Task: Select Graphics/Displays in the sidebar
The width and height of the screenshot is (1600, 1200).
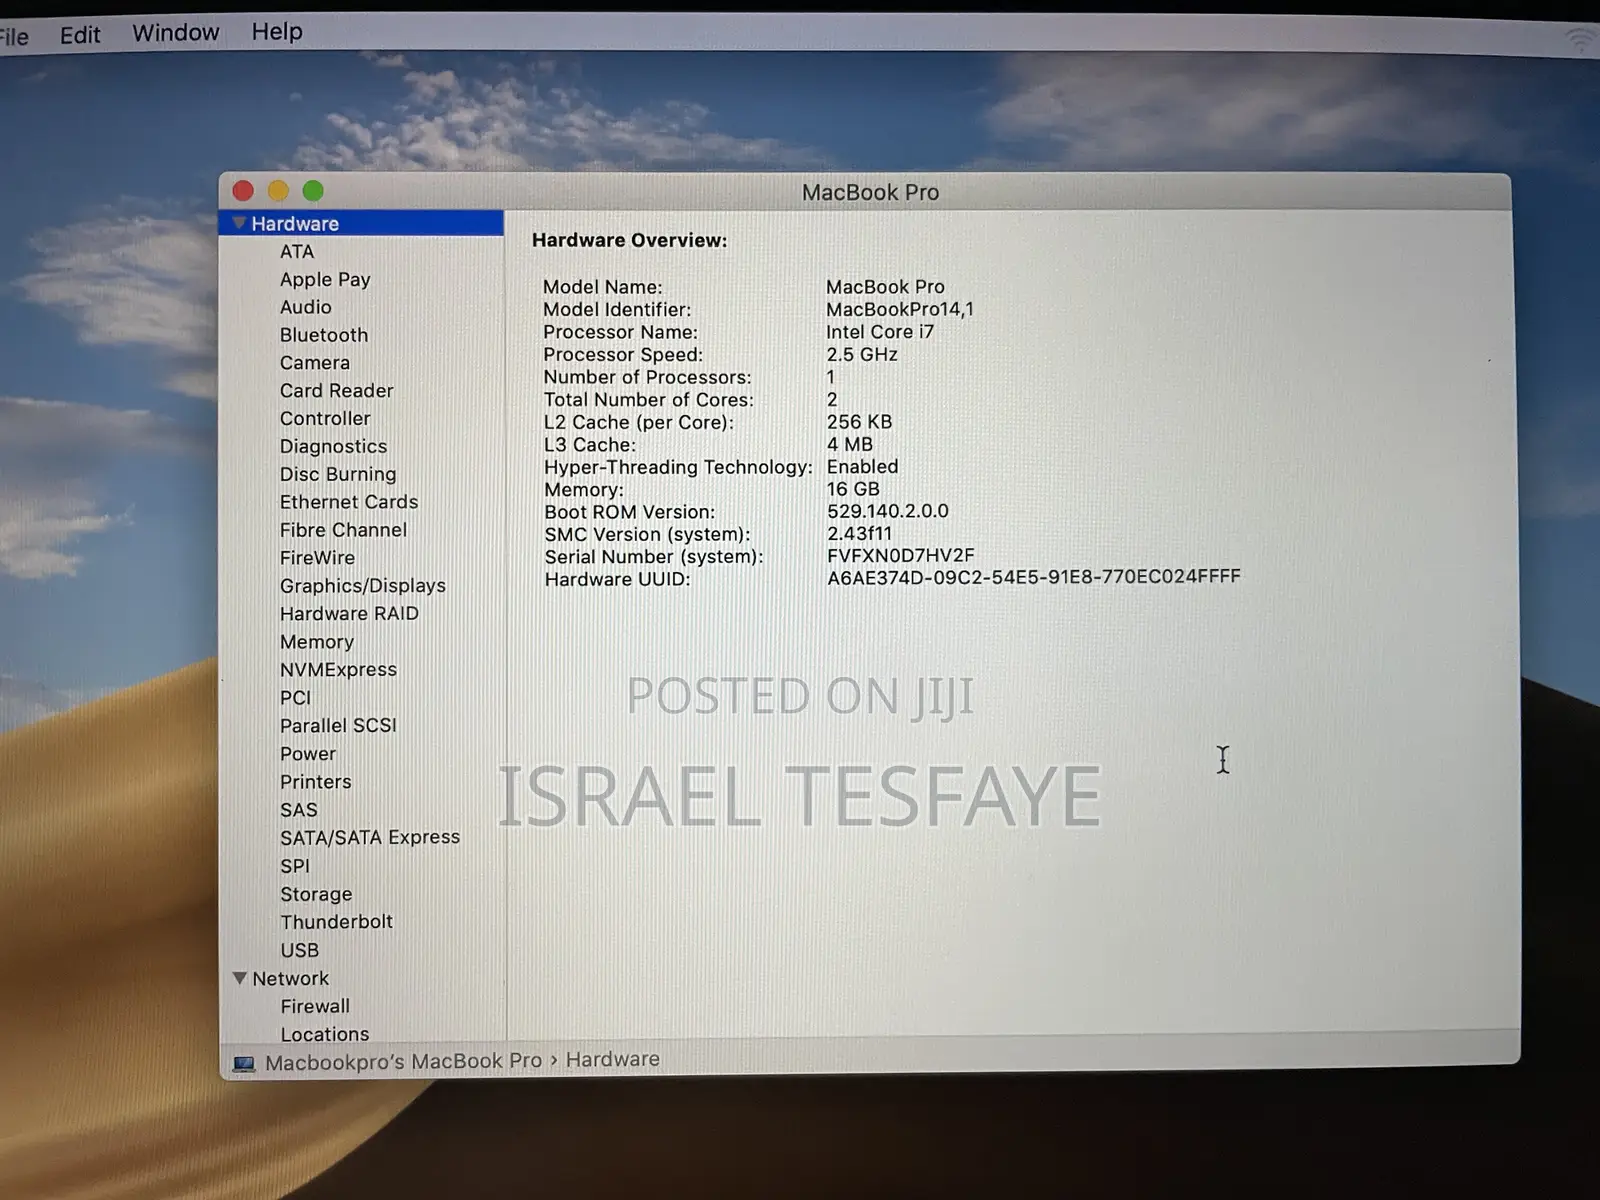Action: pos(363,586)
